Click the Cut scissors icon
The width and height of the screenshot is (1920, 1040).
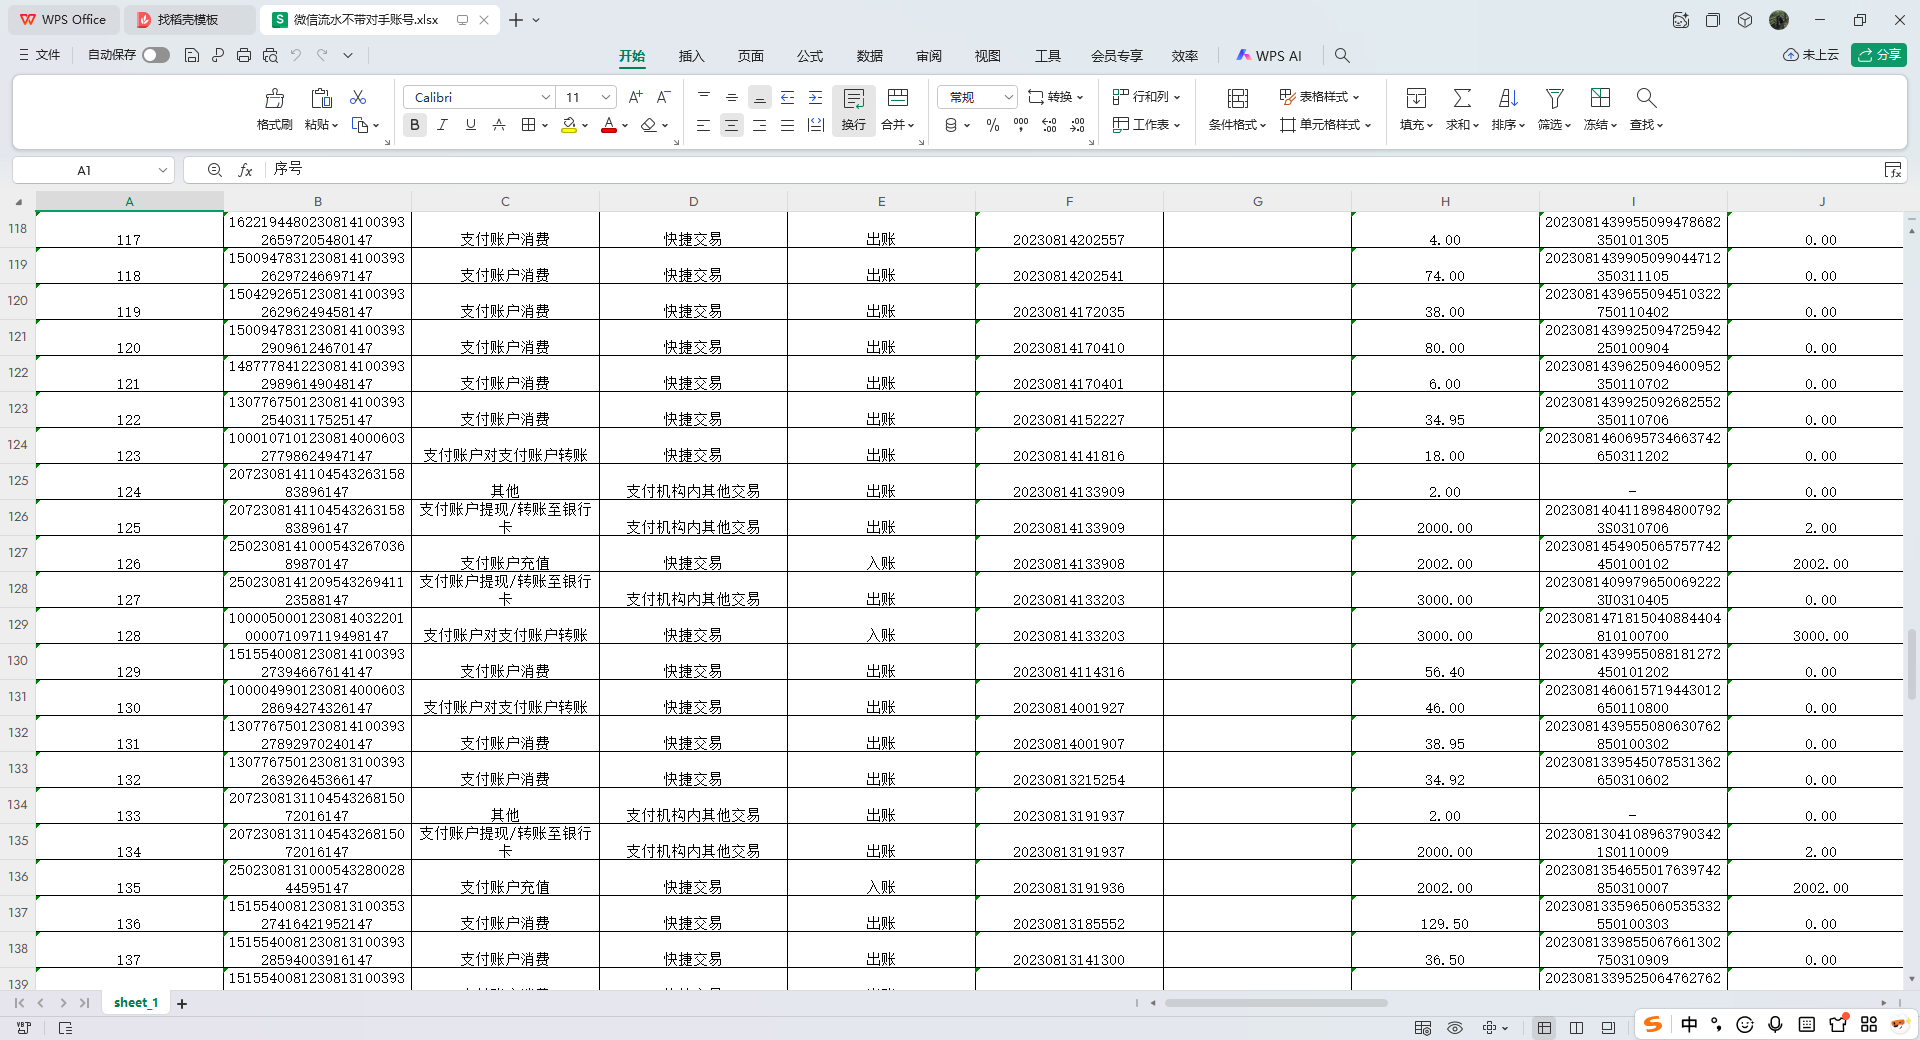[358, 97]
